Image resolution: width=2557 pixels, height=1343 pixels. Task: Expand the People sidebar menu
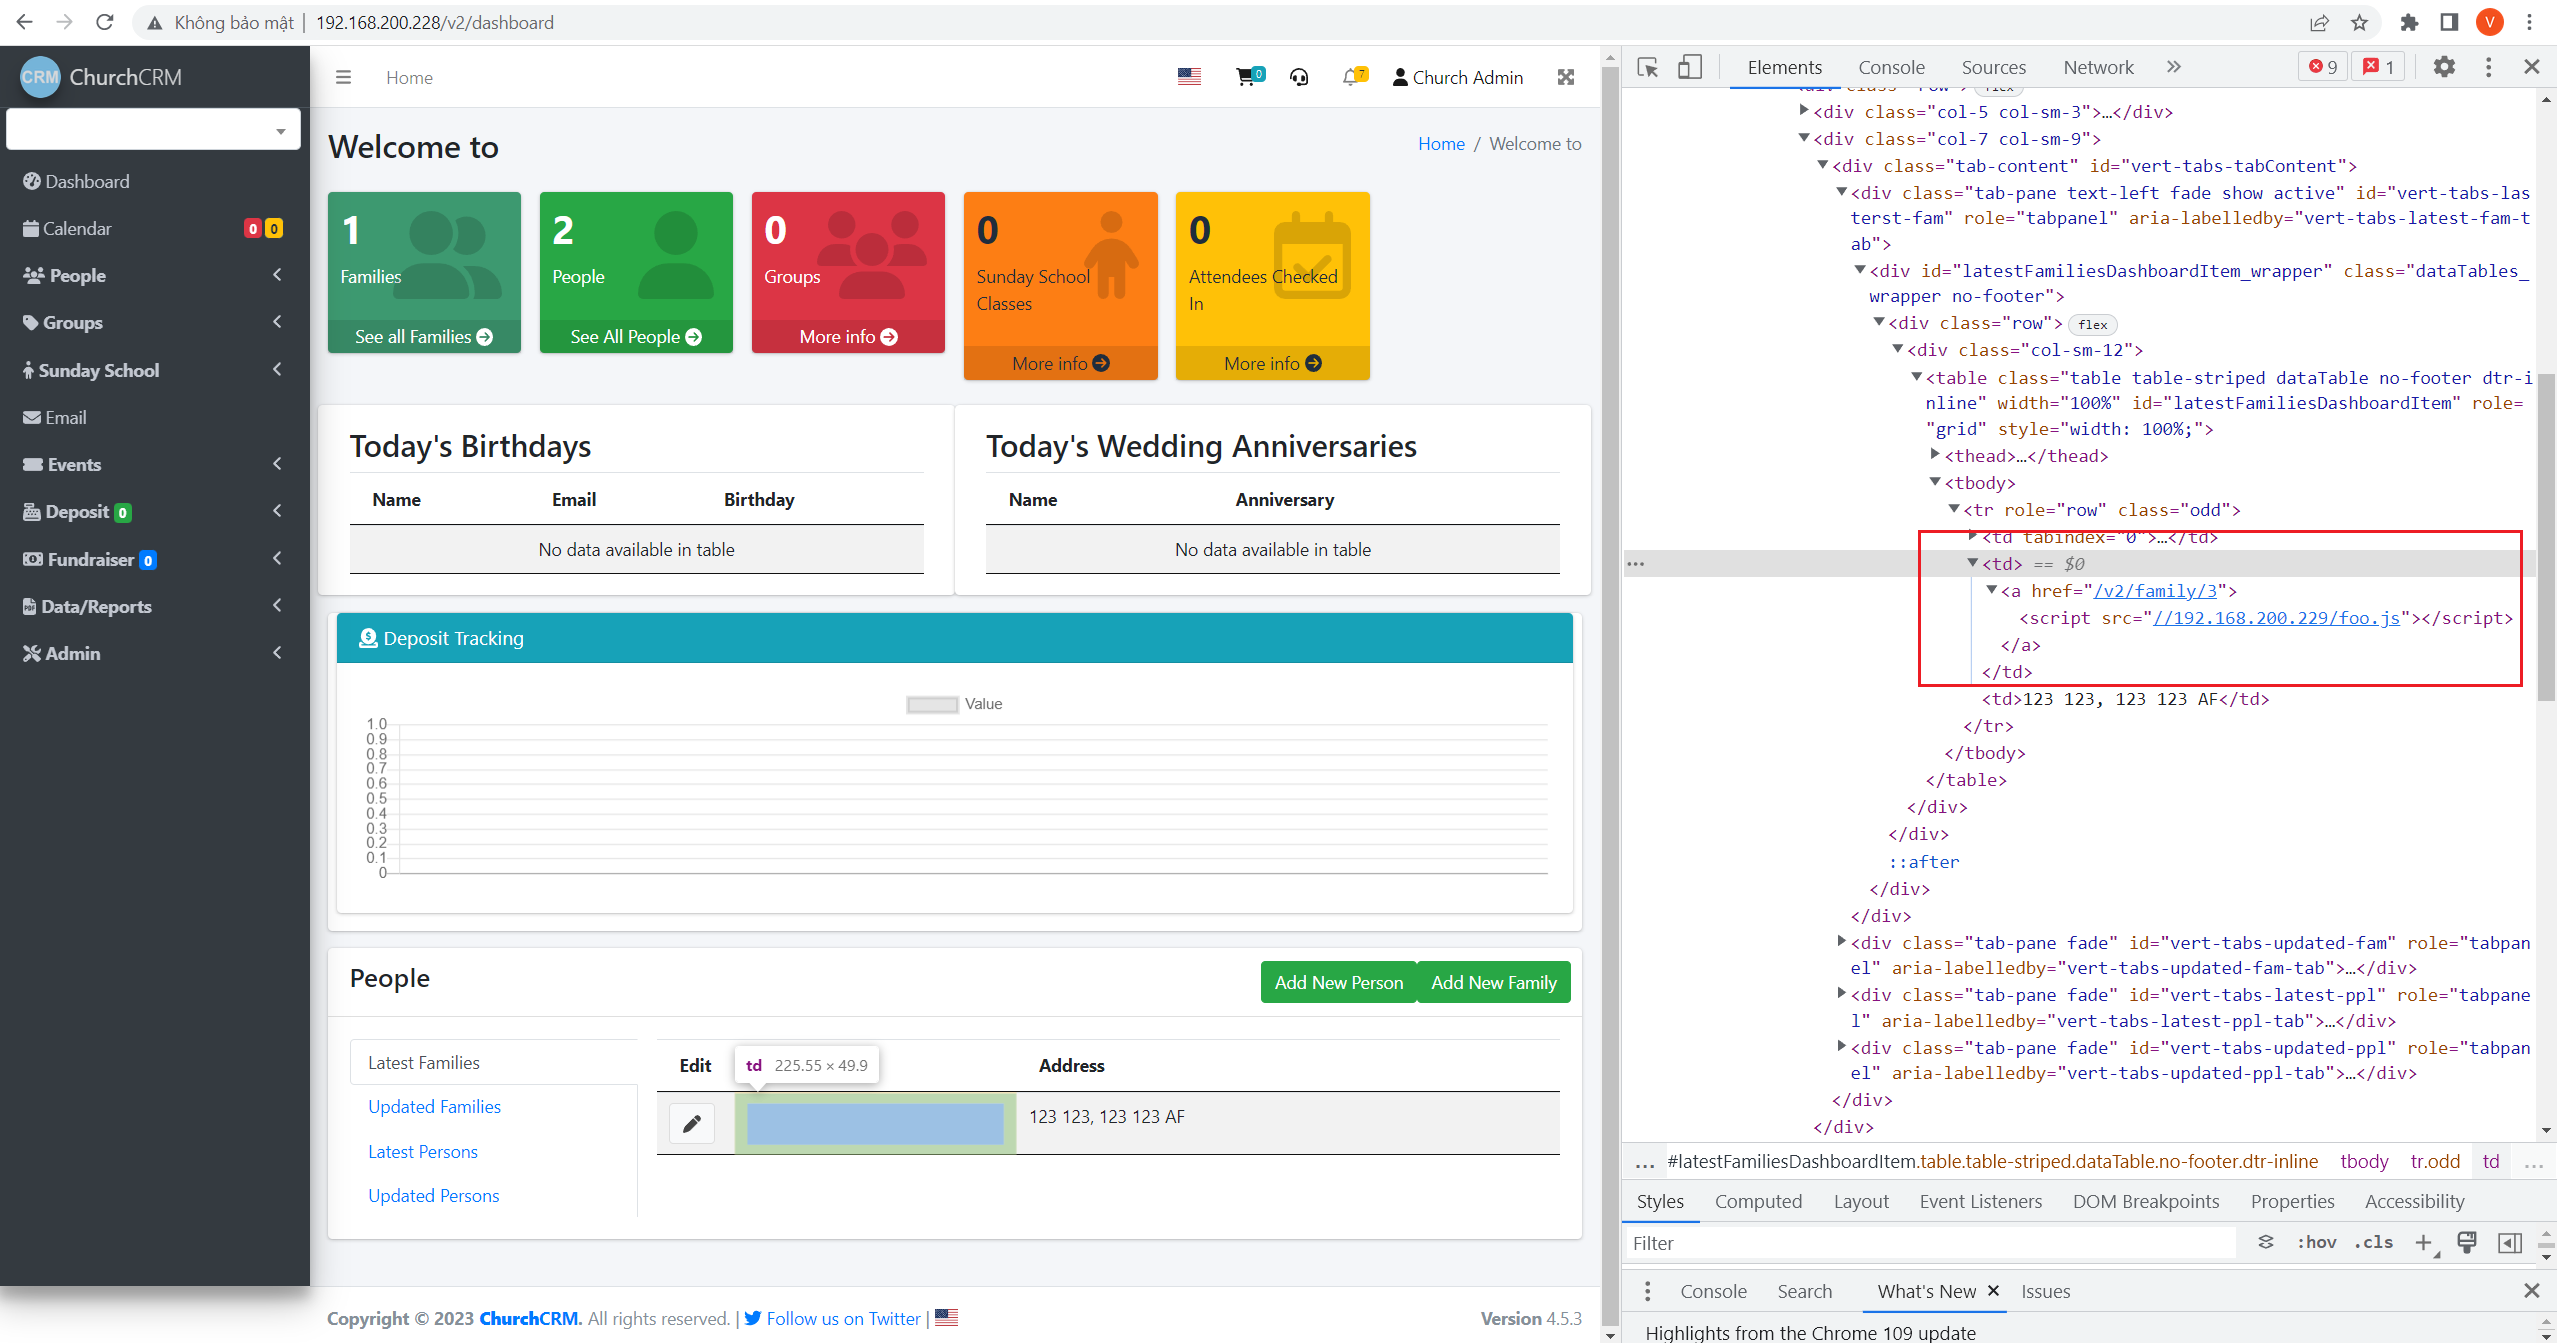pyautogui.click(x=74, y=275)
